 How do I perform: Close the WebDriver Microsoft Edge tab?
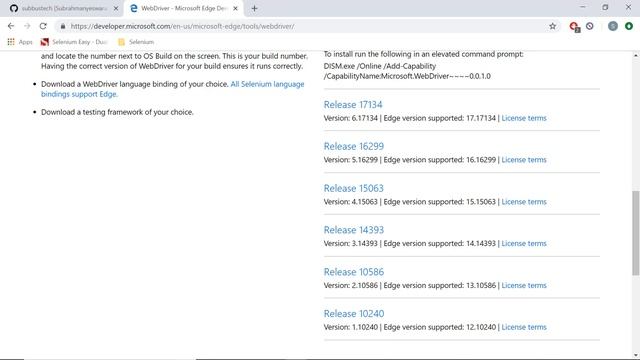[235, 8]
